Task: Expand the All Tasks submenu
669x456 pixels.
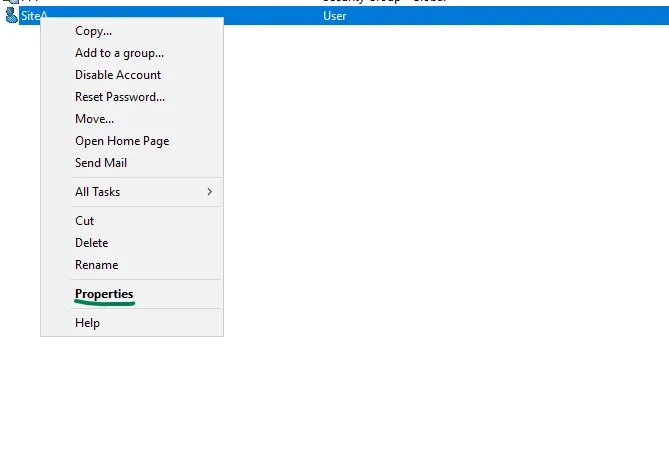Action: pyautogui.click(x=132, y=192)
